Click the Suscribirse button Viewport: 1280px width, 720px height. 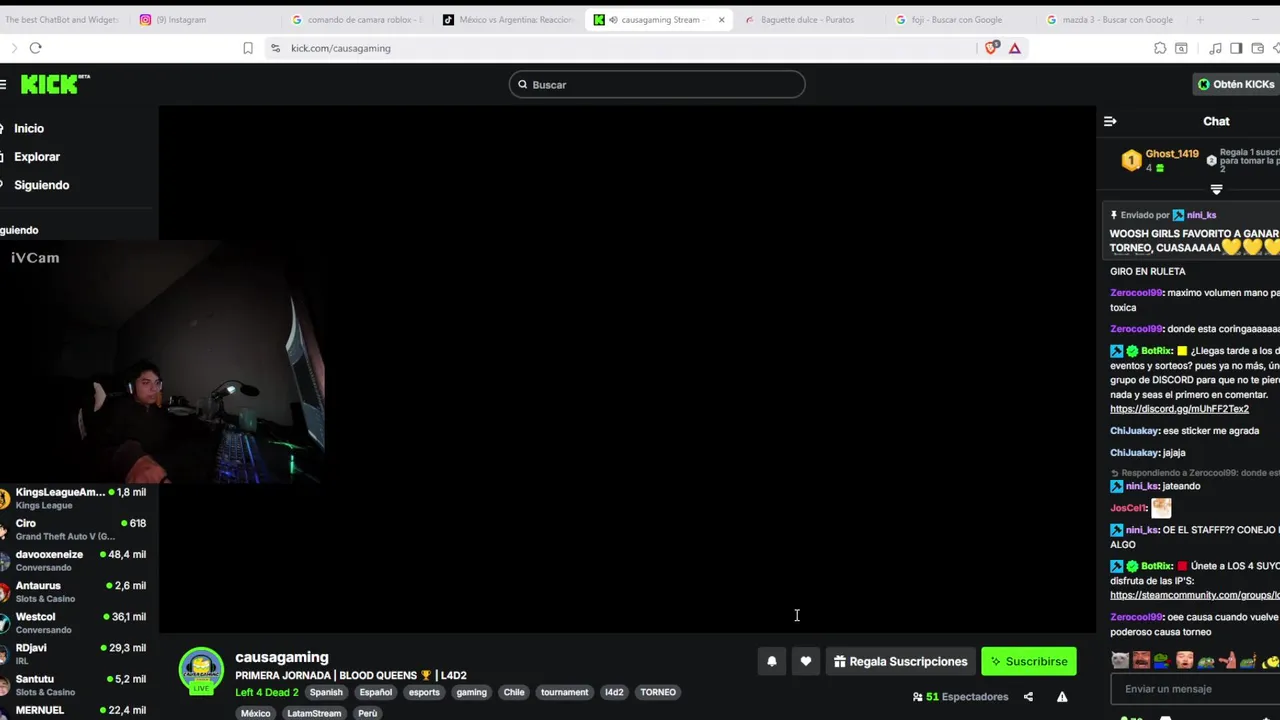(x=1028, y=661)
